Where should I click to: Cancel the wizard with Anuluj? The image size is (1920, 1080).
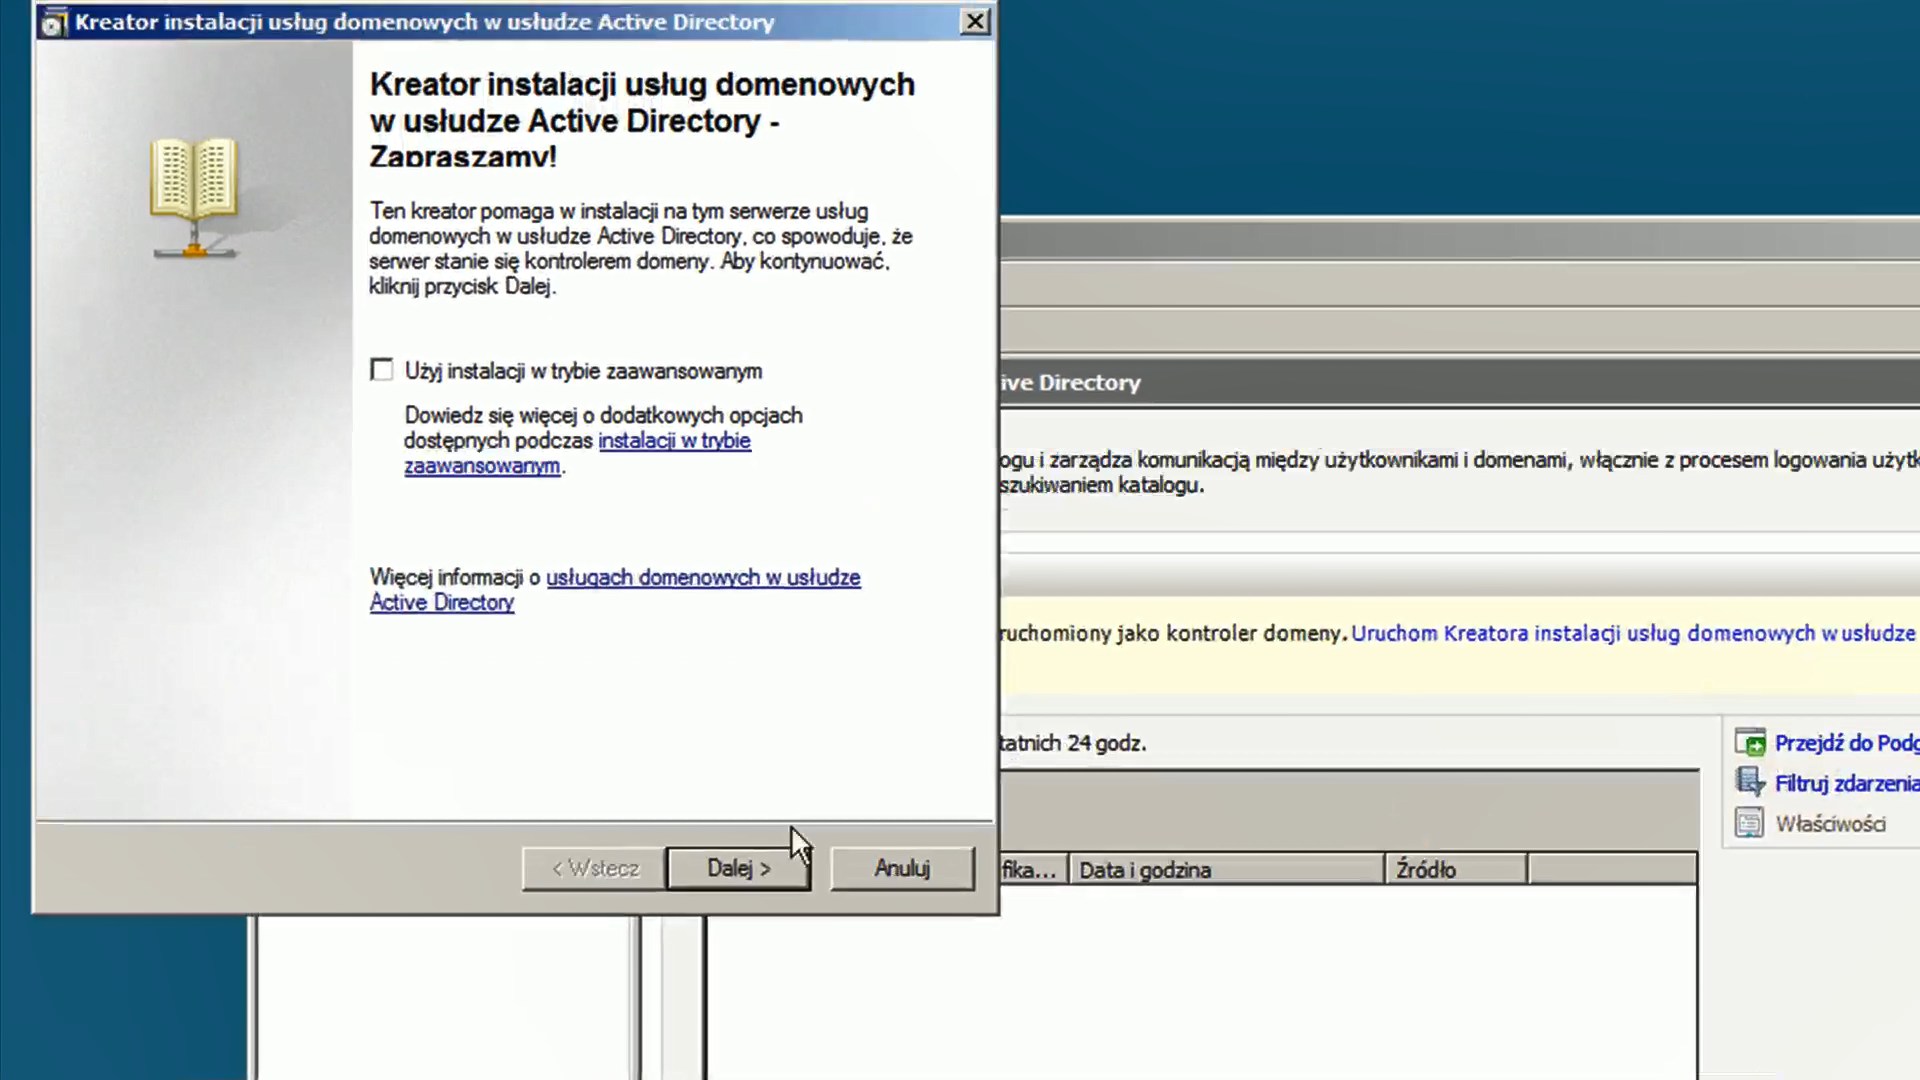coord(902,868)
